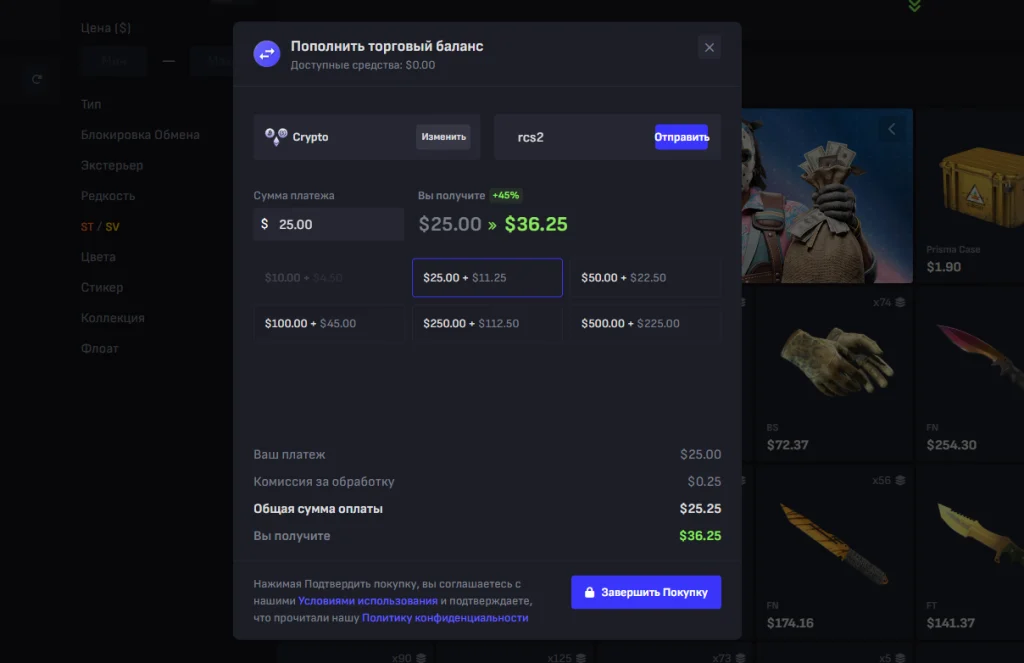Open the ST / SV filter

click(x=100, y=227)
